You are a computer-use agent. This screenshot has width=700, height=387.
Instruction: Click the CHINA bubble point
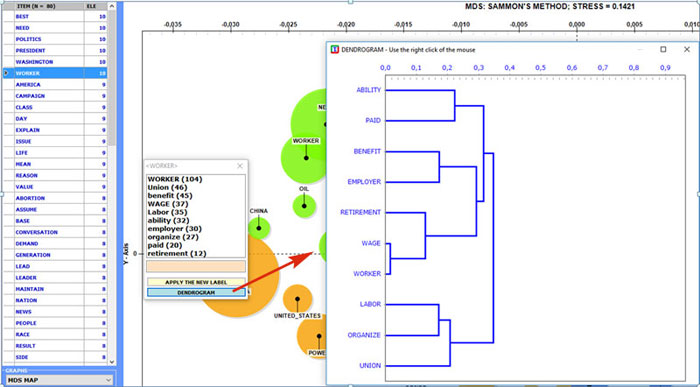259,229
